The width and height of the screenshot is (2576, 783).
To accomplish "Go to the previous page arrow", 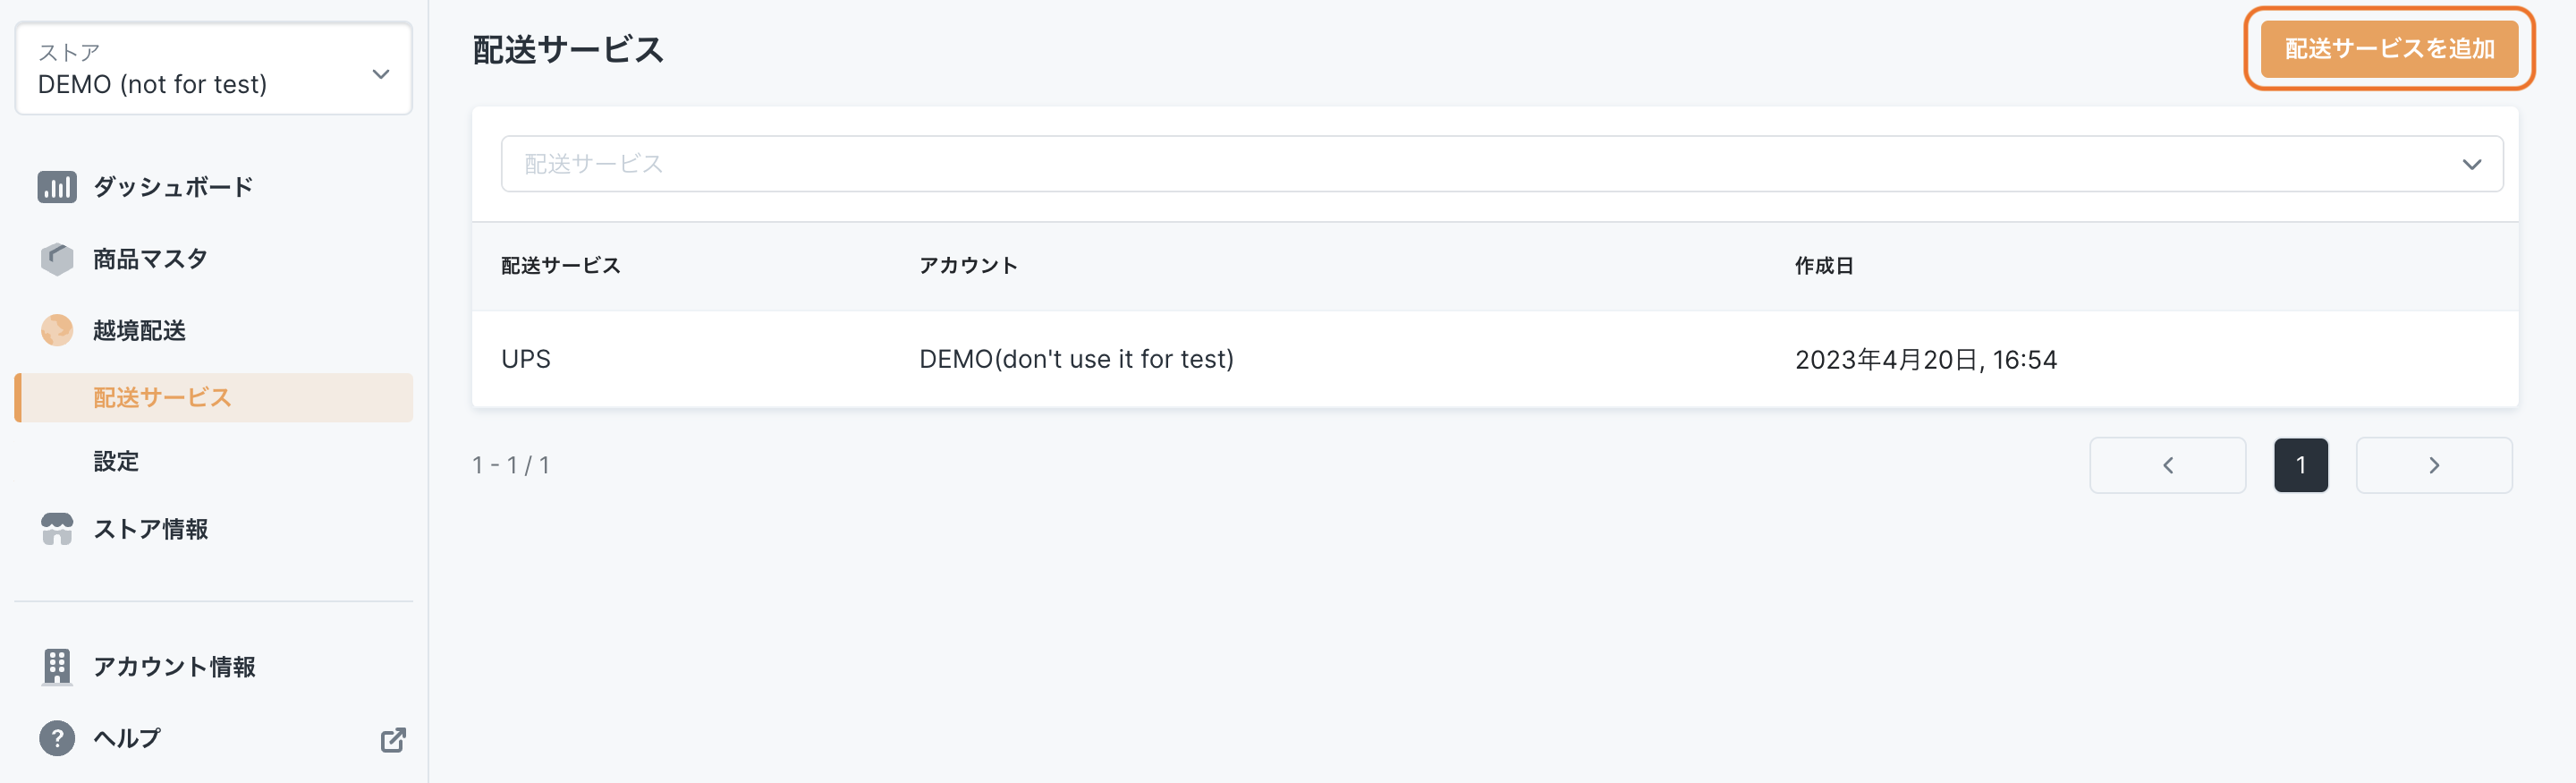I will [x=2167, y=465].
